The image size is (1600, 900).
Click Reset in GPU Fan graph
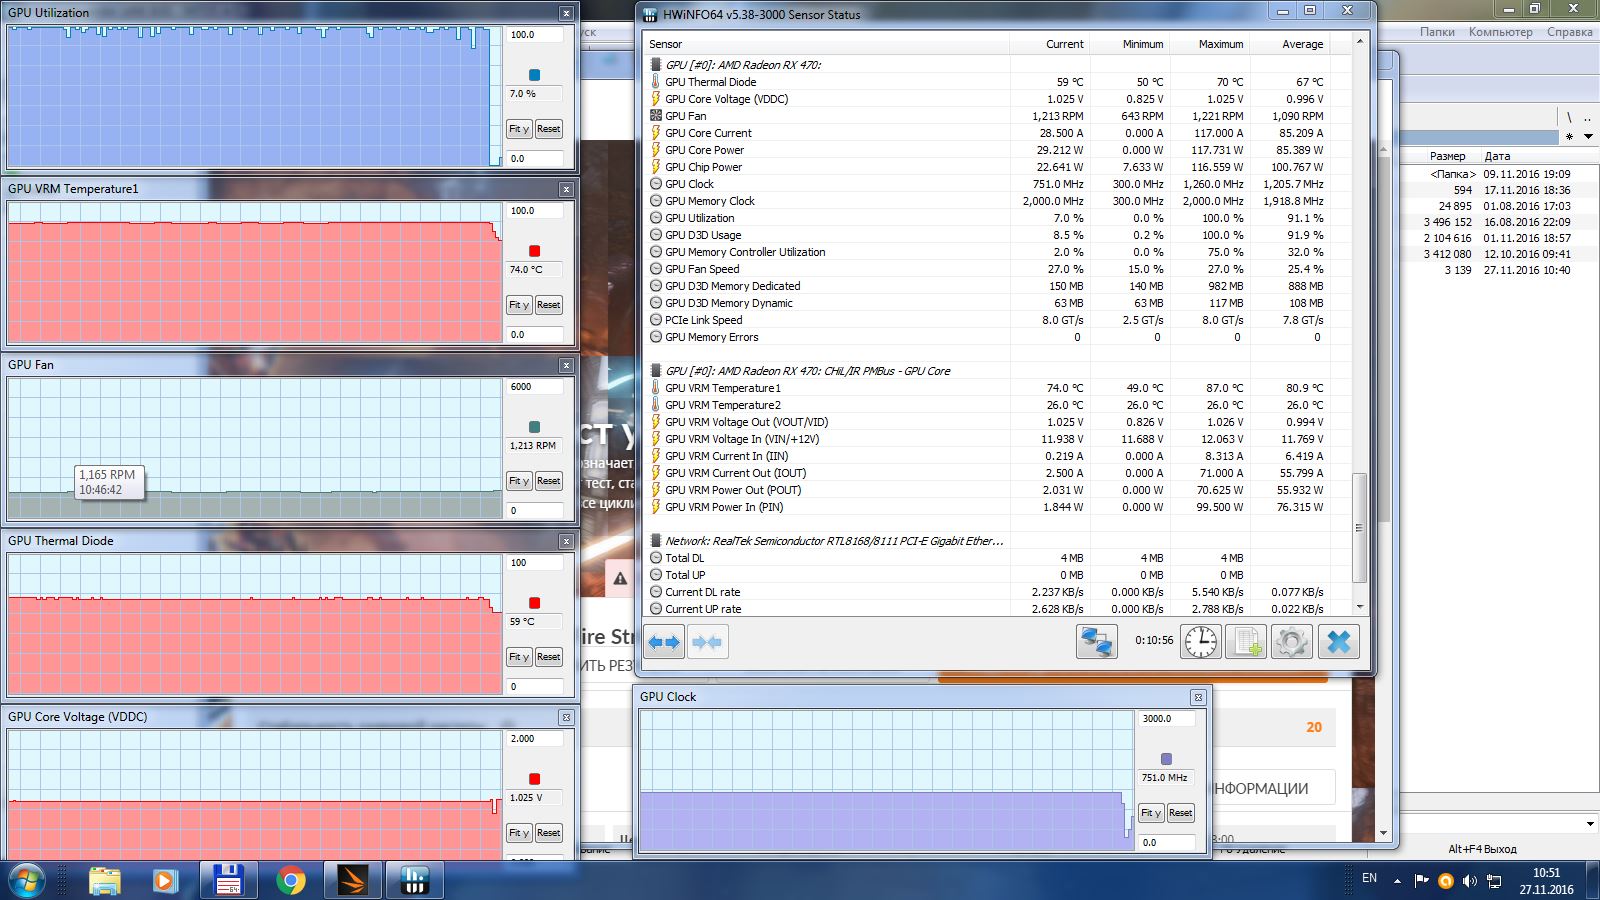point(548,481)
